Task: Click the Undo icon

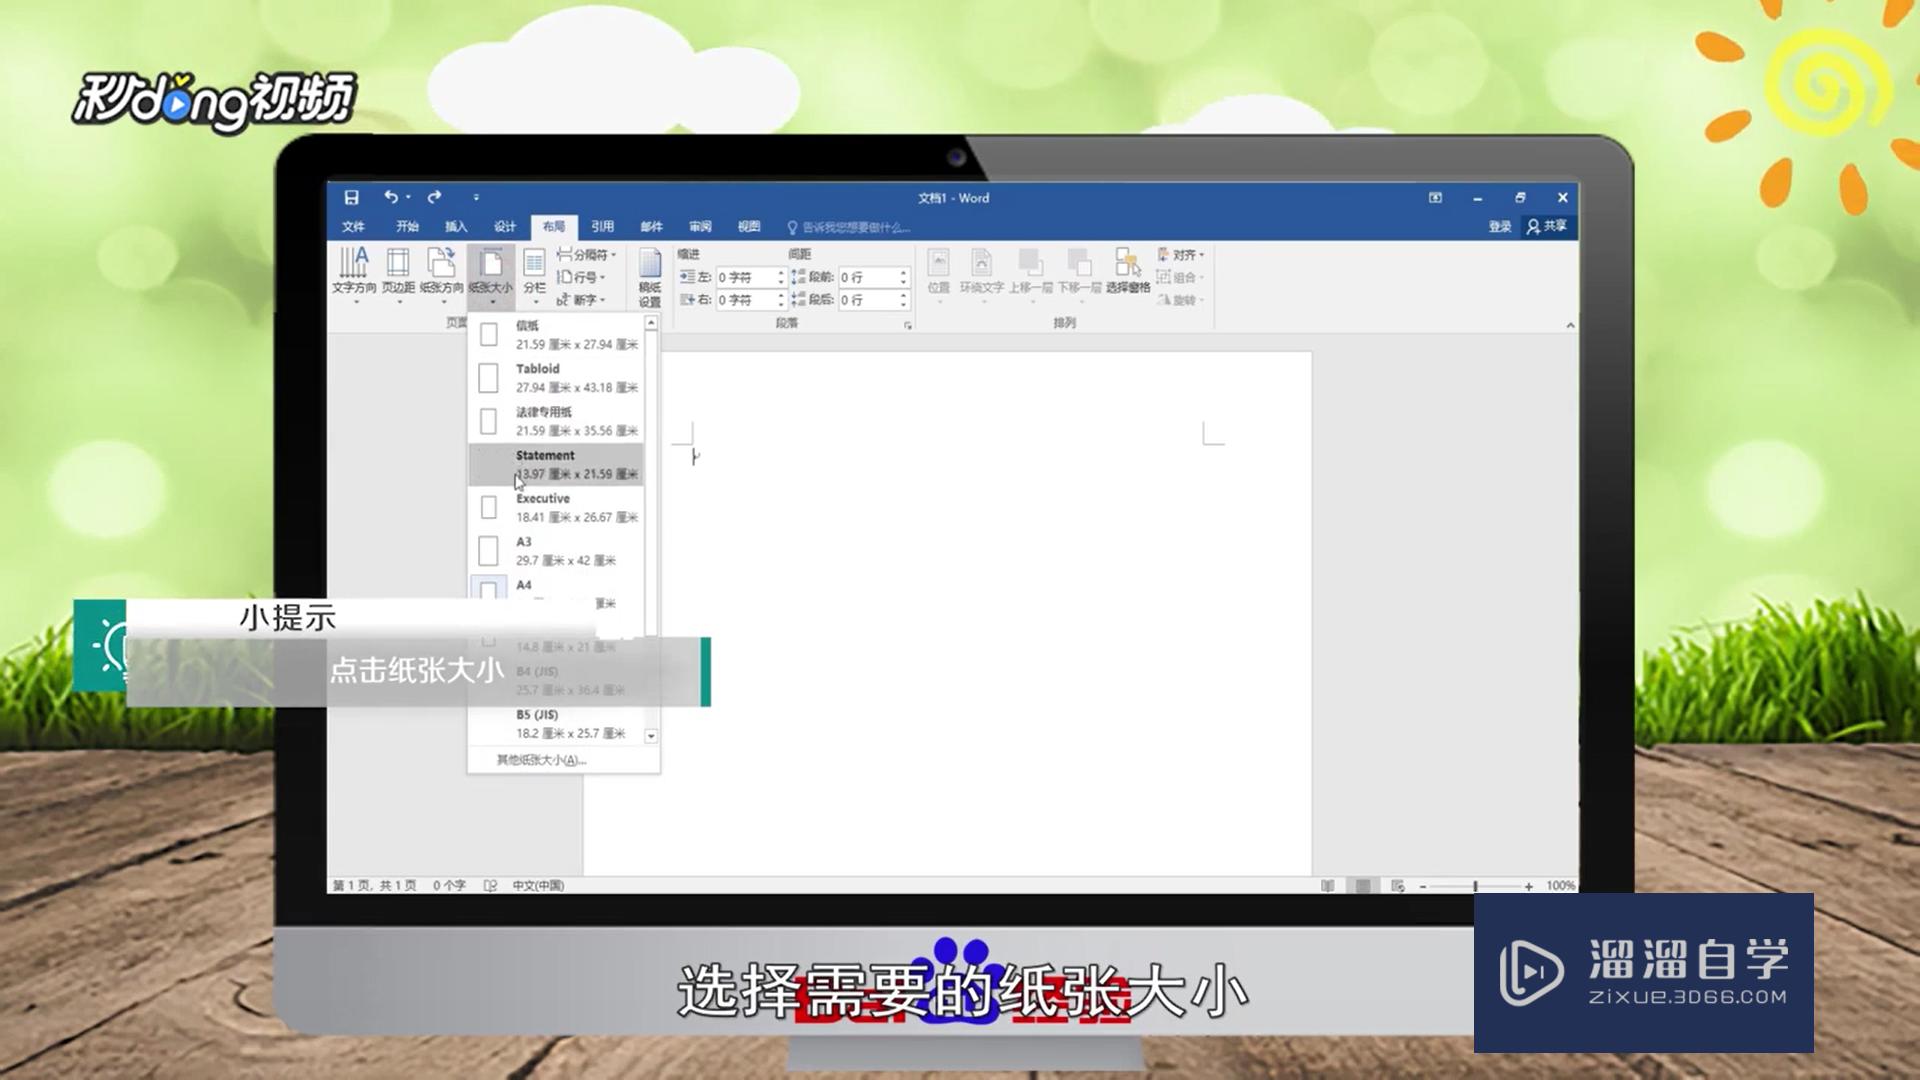Action: tap(390, 198)
